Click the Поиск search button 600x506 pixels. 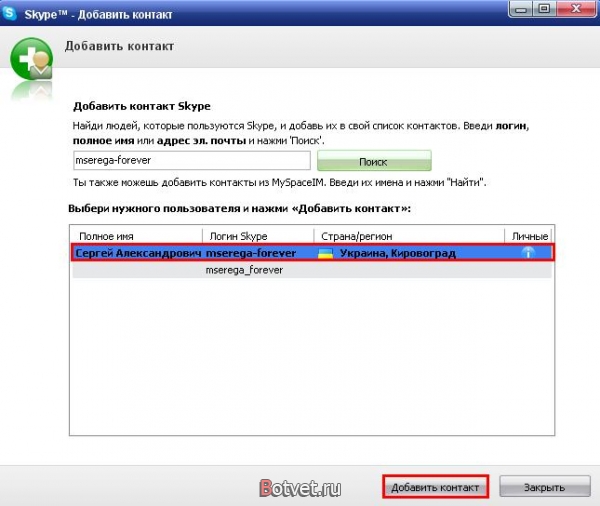pyautogui.click(x=374, y=161)
